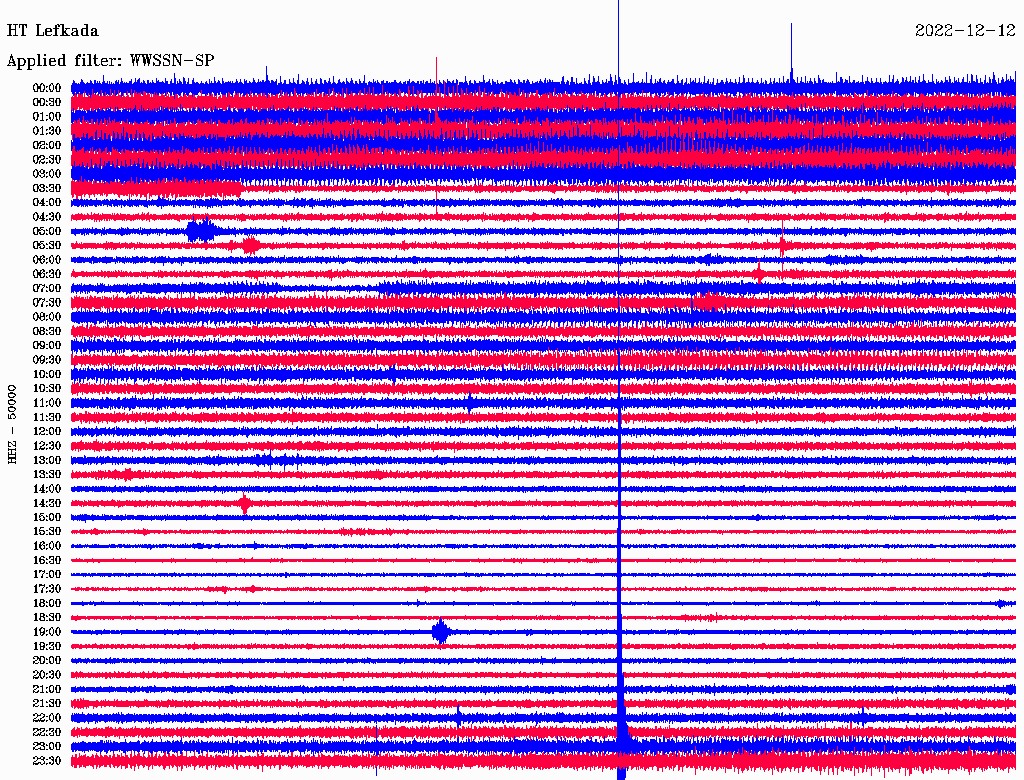
Task: Click the 17:30 time label
Action: pos(47,589)
